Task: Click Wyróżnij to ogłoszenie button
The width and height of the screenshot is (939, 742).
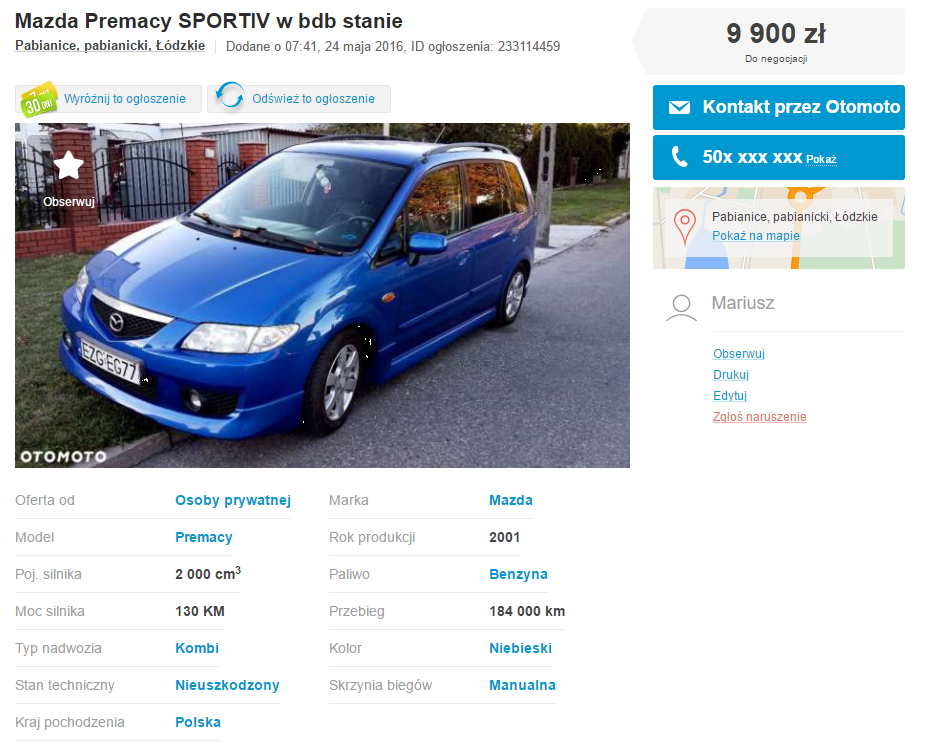Action: coord(108,99)
